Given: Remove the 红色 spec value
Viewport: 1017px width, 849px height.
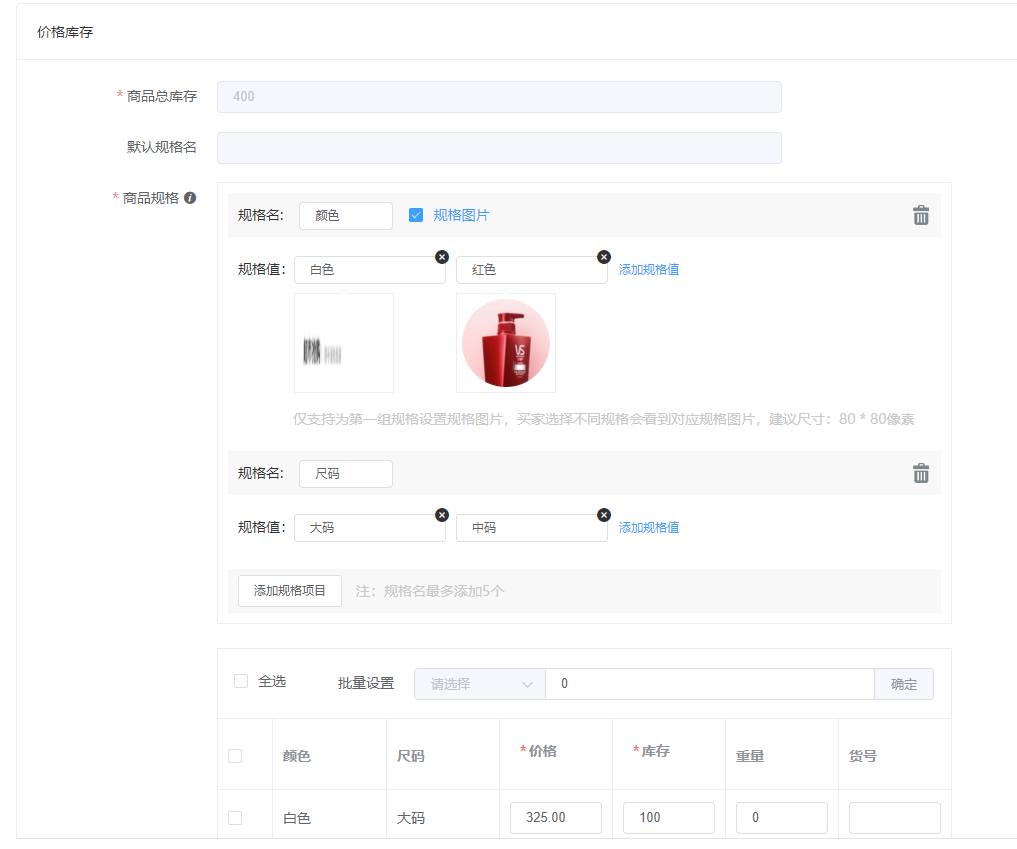Looking at the screenshot, I should pos(603,257).
